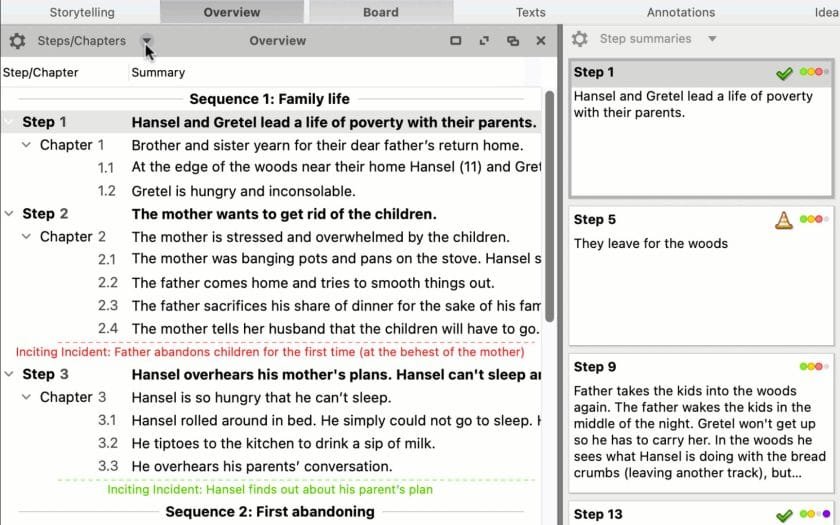Select the Step 5 summary card
840x525 pixels.
(700, 270)
